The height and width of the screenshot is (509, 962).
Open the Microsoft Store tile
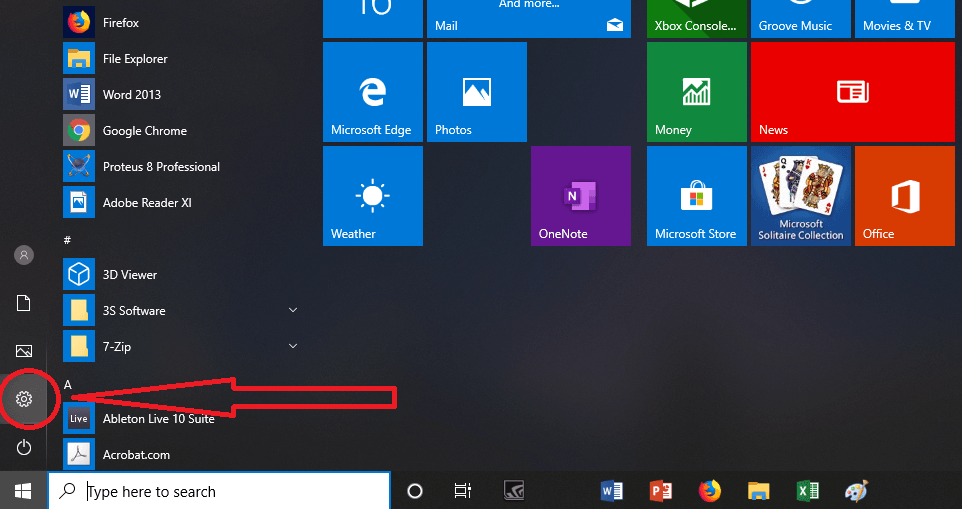pos(697,196)
